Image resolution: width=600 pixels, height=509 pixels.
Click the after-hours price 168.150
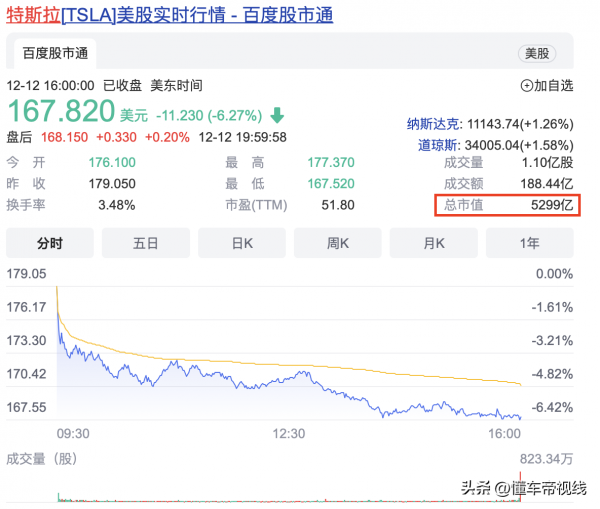[x=64, y=137]
